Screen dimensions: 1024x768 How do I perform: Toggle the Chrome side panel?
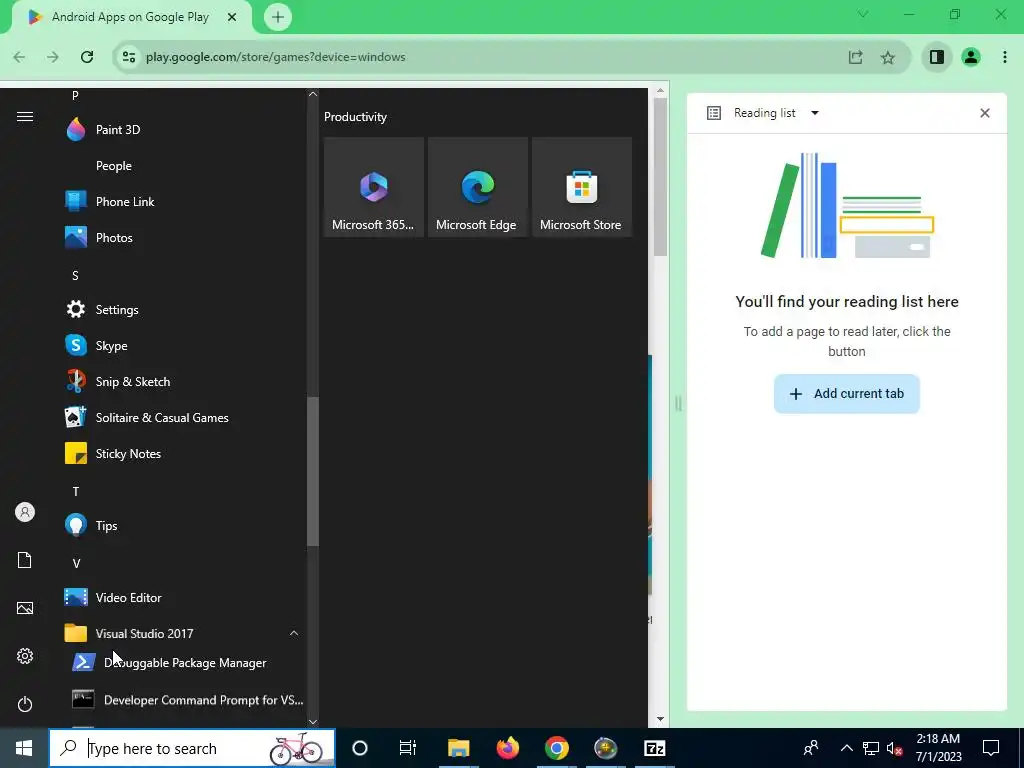pyautogui.click(x=937, y=57)
